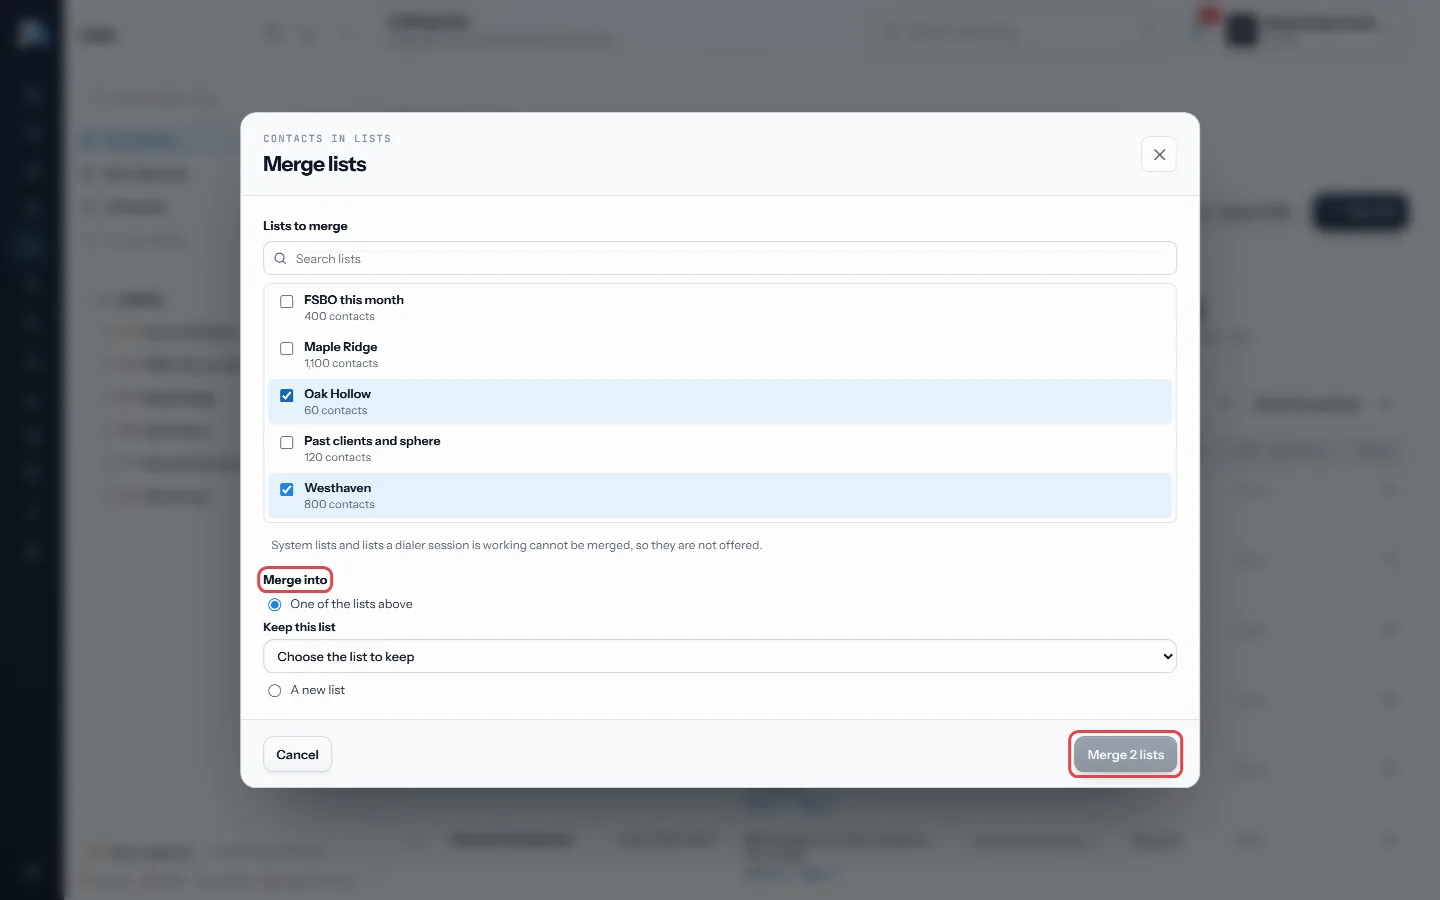Click the System lists cannot be merged note
This screenshot has width=1440, height=900.
pos(516,545)
